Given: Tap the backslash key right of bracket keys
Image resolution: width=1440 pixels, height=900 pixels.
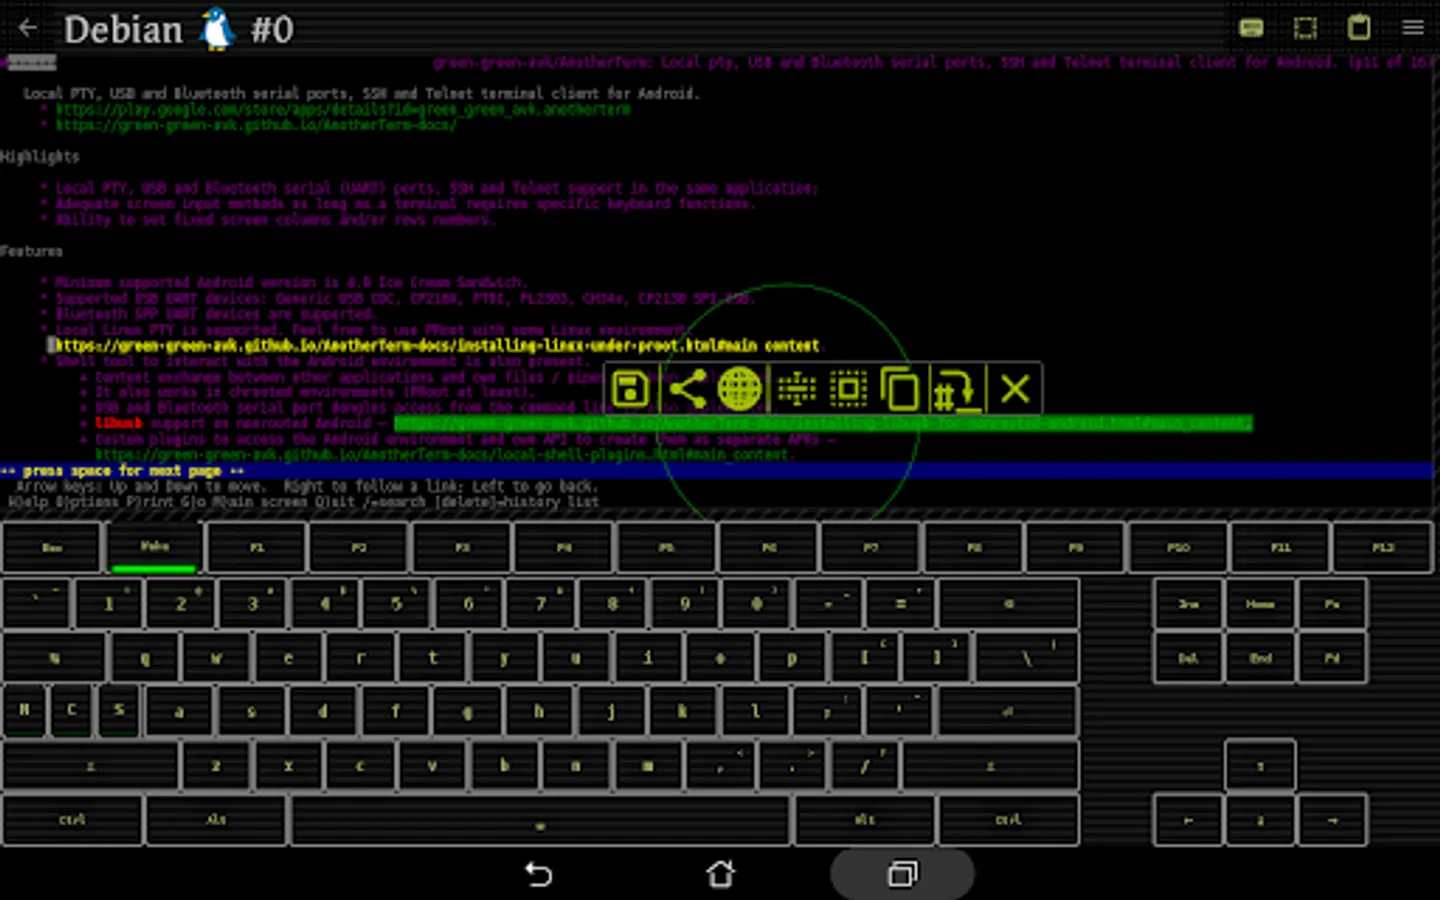Looking at the screenshot, I should tap(1026, 658).
